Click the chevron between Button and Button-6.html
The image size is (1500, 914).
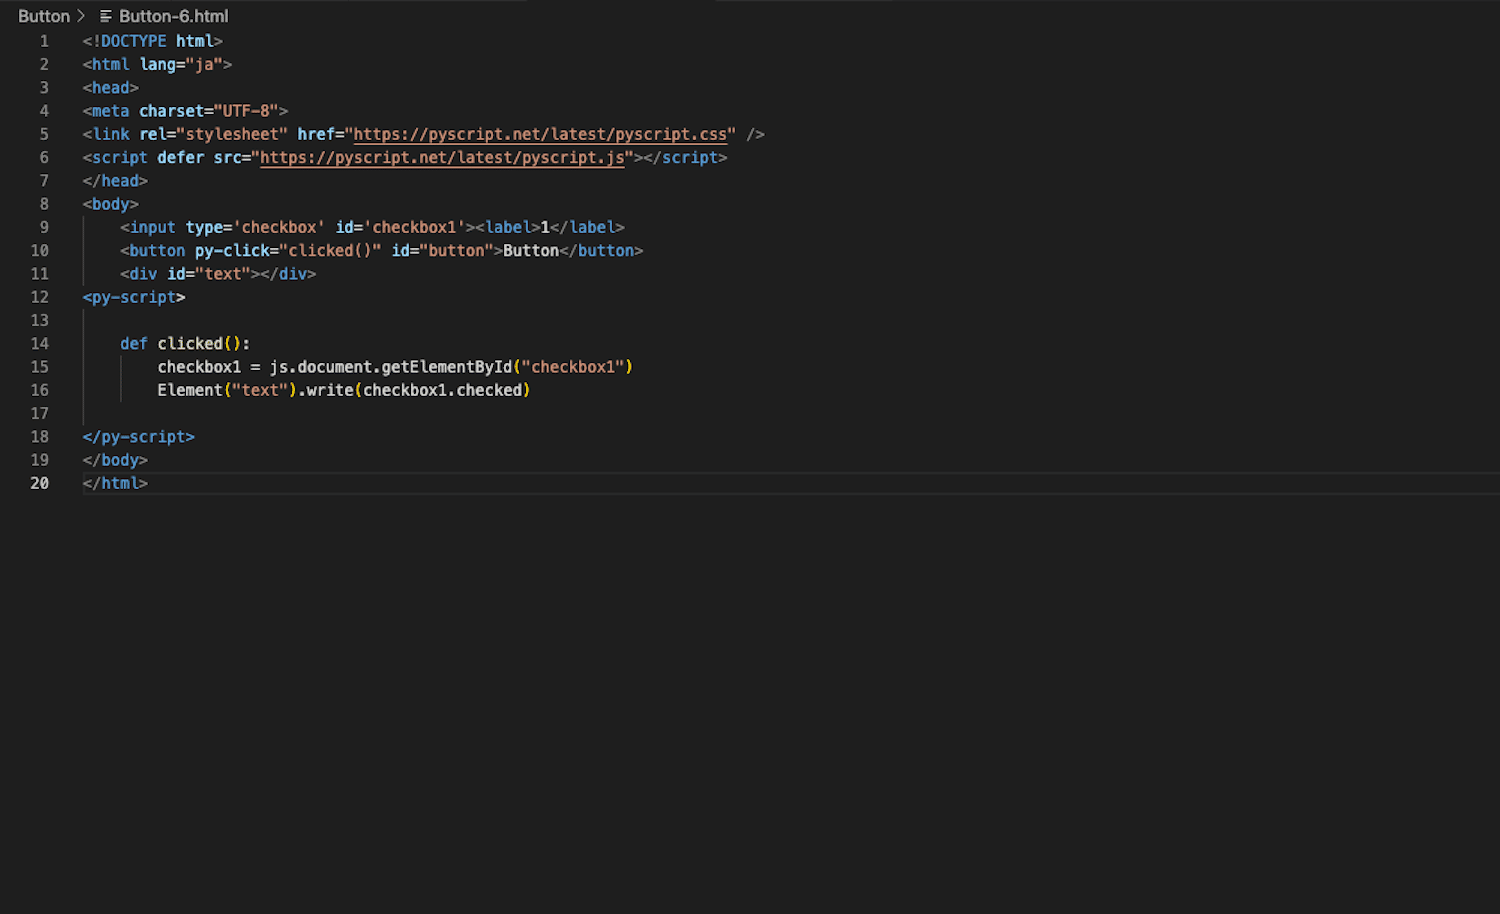82,15
